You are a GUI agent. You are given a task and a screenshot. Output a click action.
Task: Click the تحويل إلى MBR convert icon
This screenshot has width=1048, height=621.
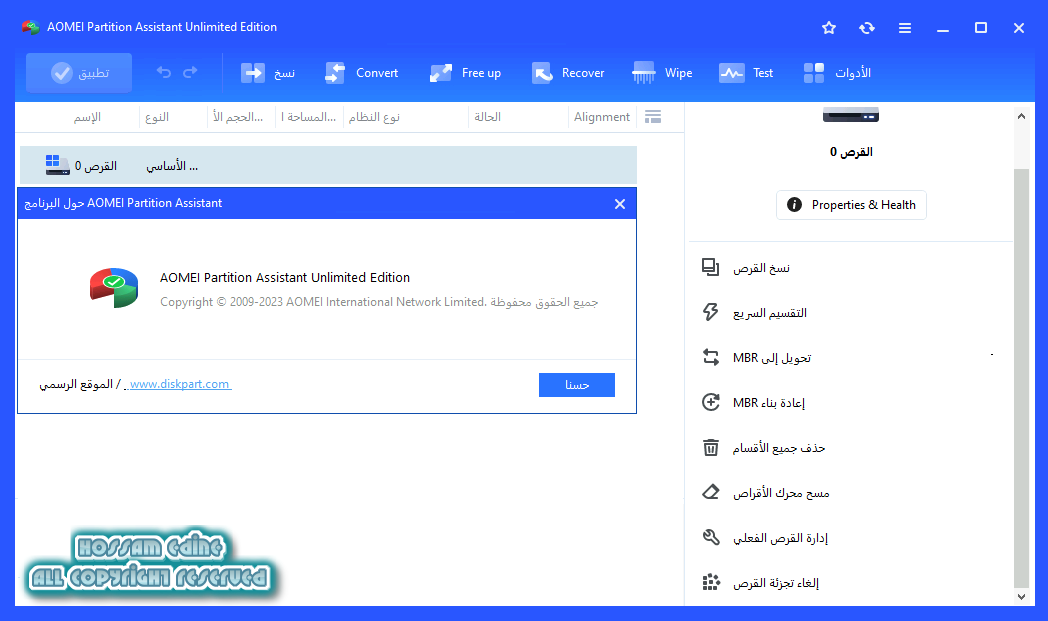tap(710, 358)
